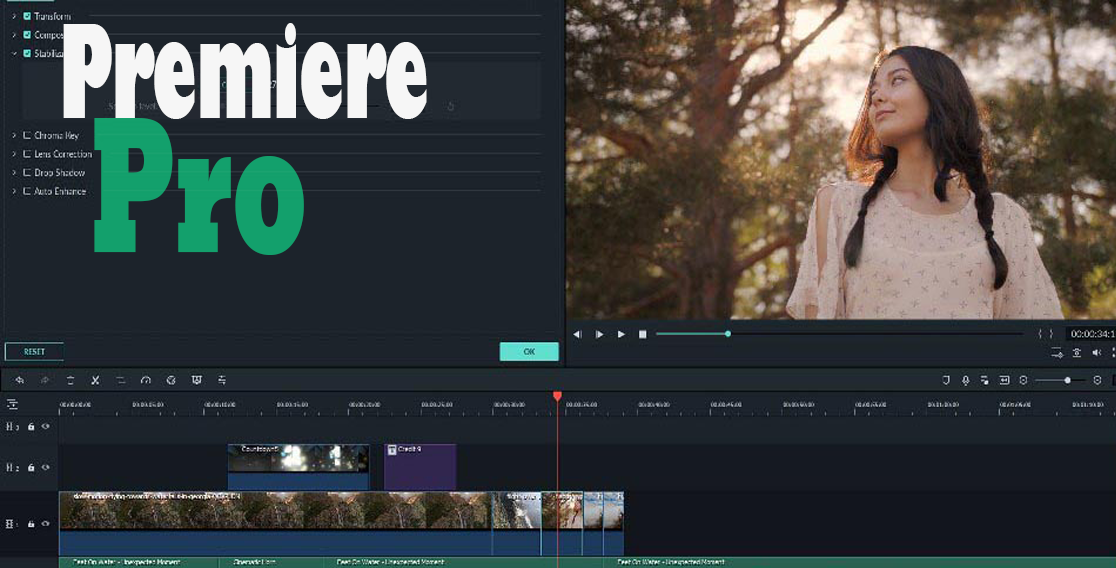1116x568 pixels.
Task: Expand the Drop Shadow section arrow
Action: (14, 172)
